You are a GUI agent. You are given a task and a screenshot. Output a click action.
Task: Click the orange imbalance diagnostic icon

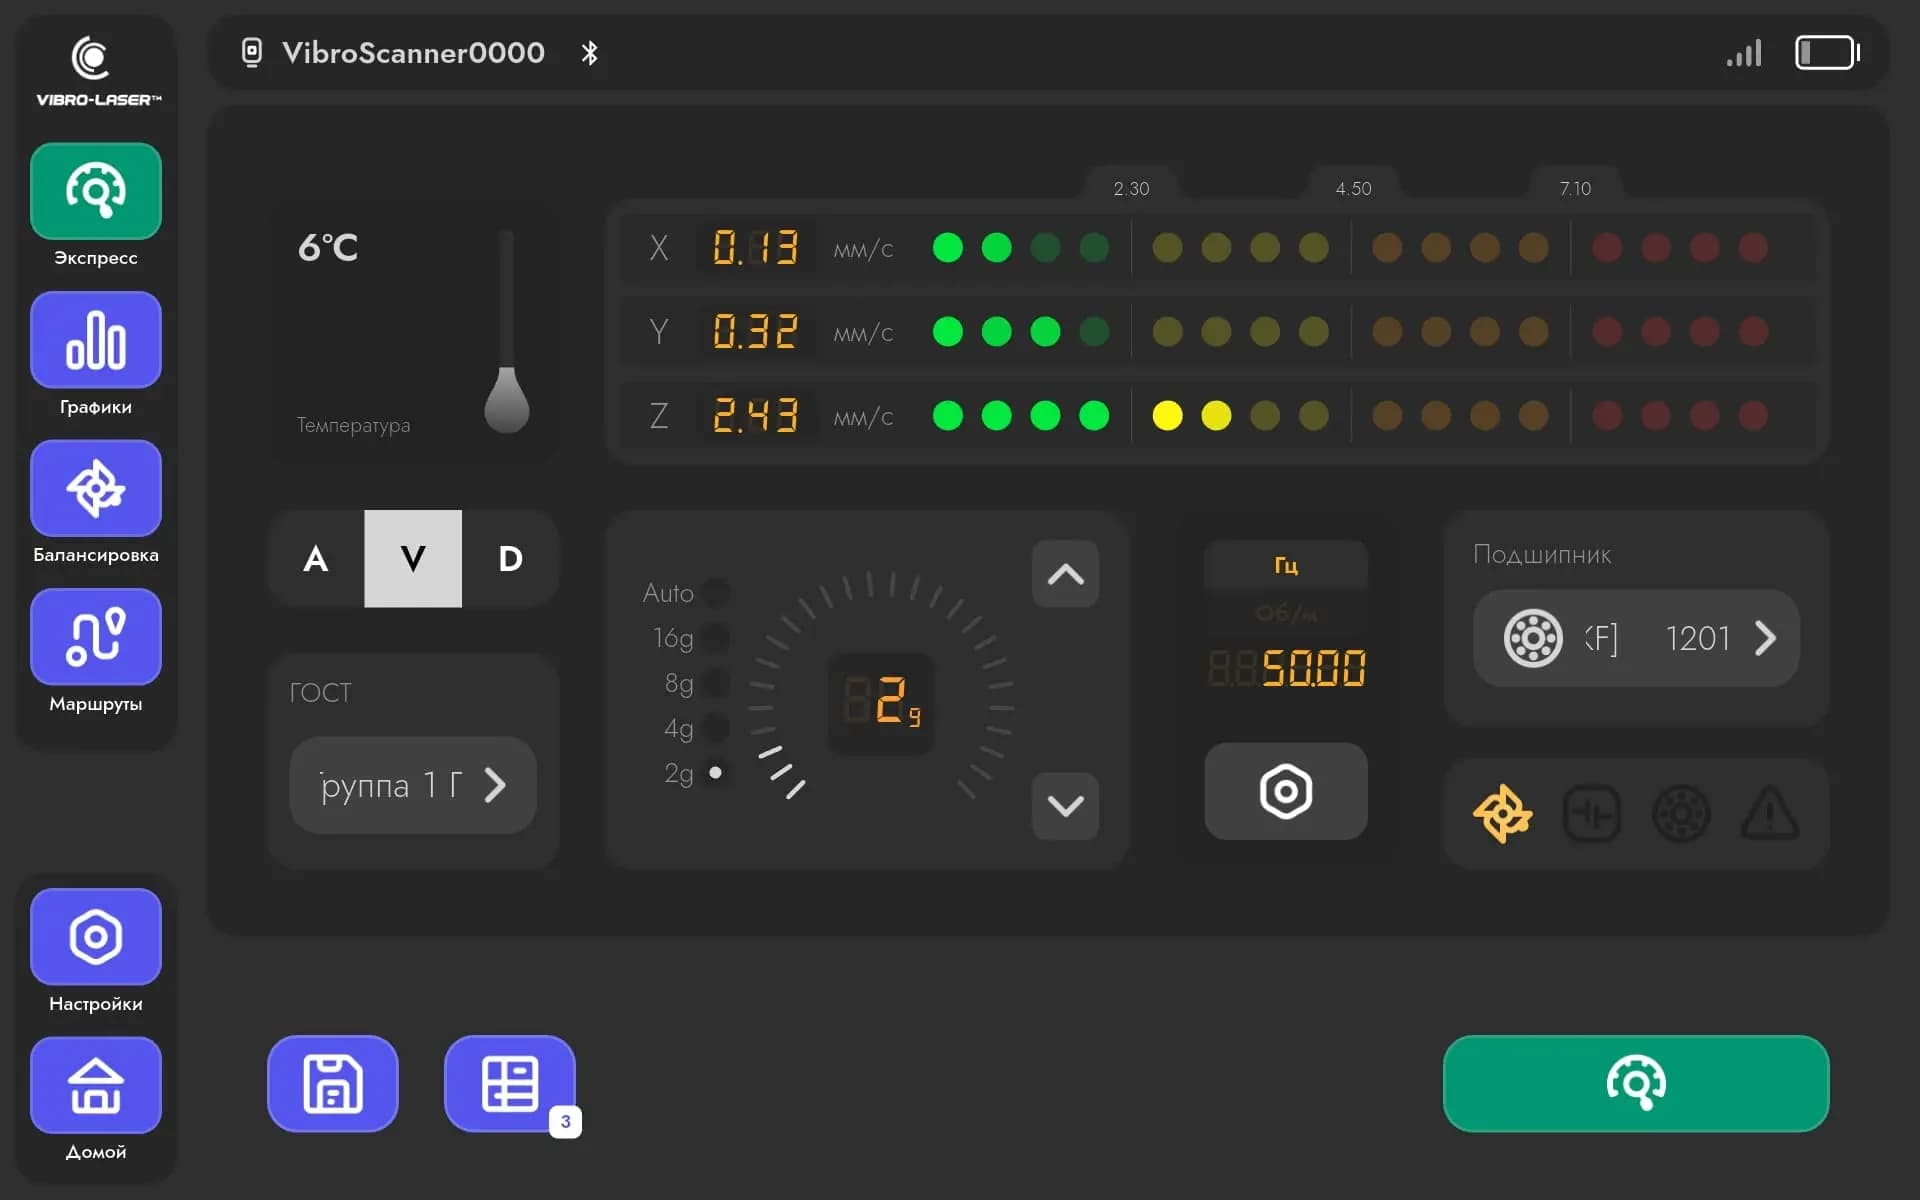1502,814
